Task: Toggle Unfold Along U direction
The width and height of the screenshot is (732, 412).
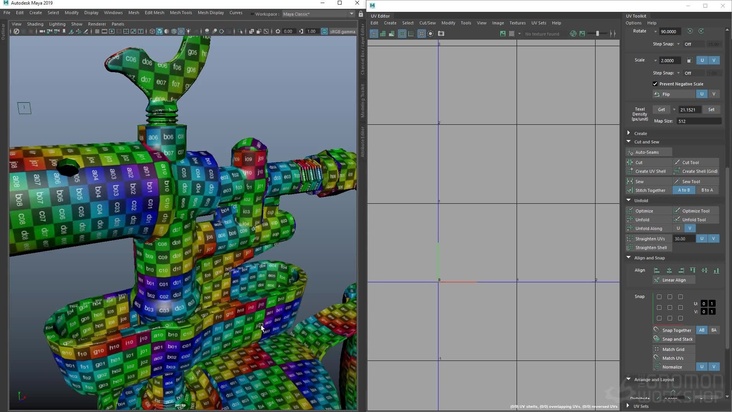Action: tap(678, 228)
